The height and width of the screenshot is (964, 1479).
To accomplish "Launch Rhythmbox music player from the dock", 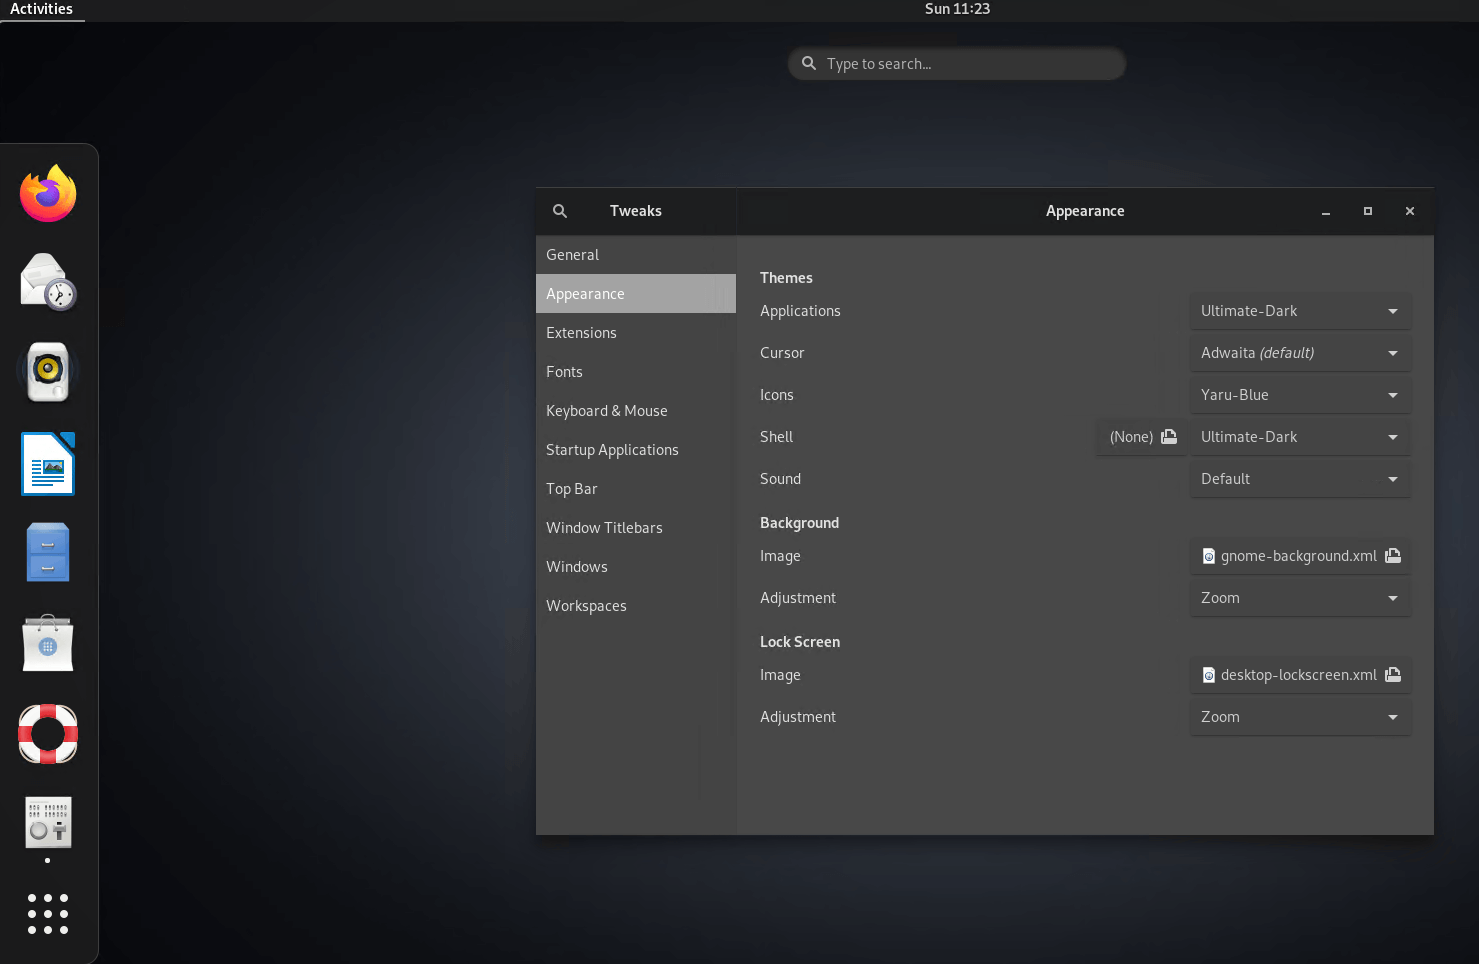I will coord(48,371).
